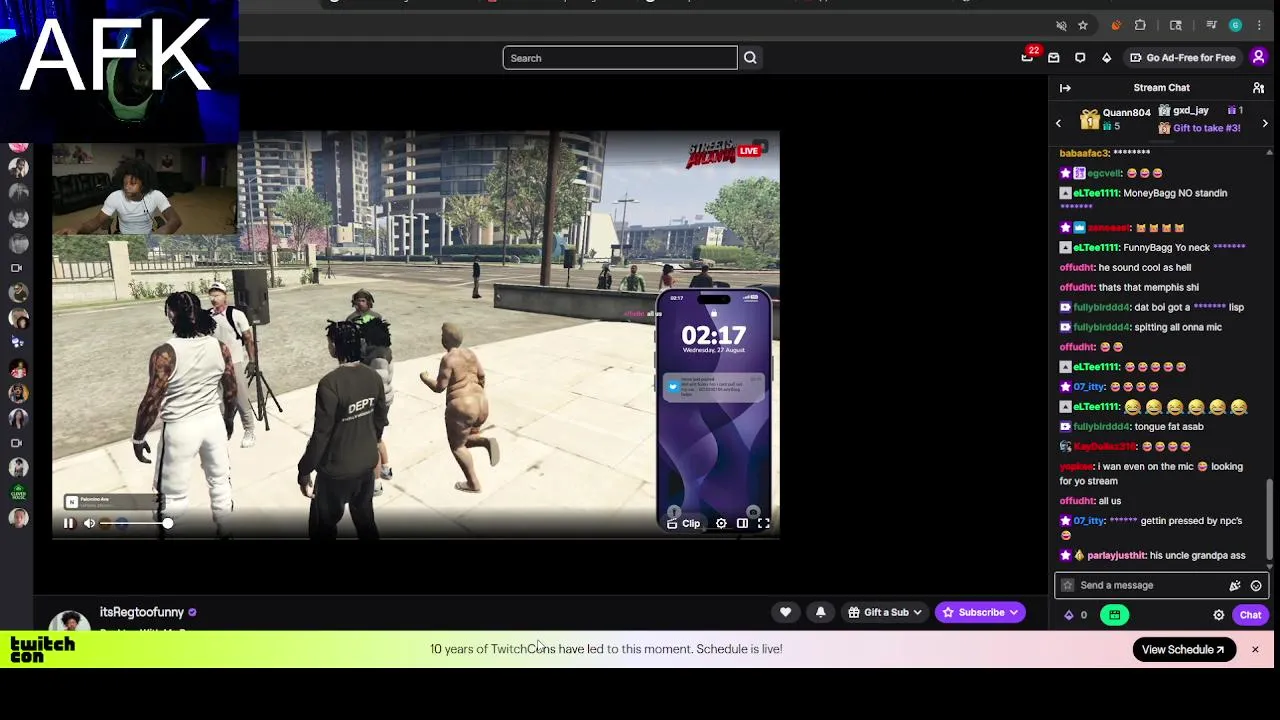This screenshot has height=720, width=1280.
Task: Open the streamer avatar below the video
Action: pos(70,620)
